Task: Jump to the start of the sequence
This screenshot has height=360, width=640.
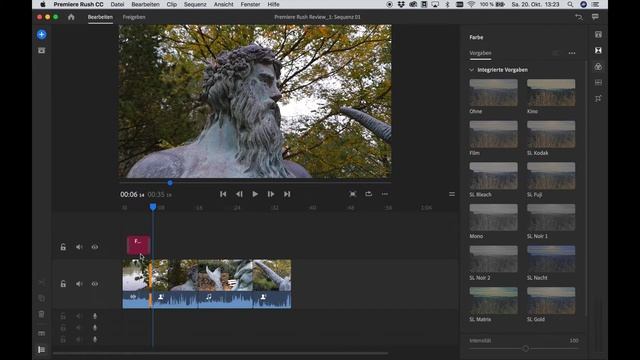Action: (x=223, y=194)
